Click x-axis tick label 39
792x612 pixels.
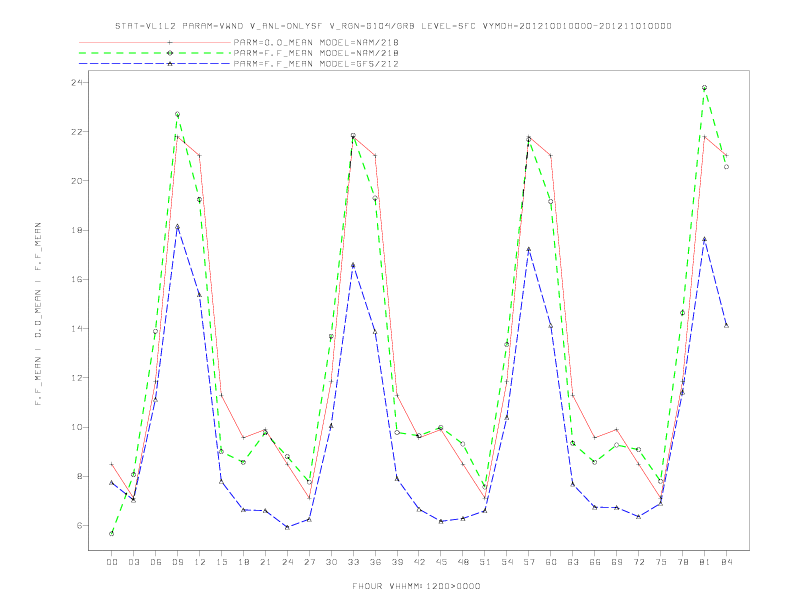(397, 562)
